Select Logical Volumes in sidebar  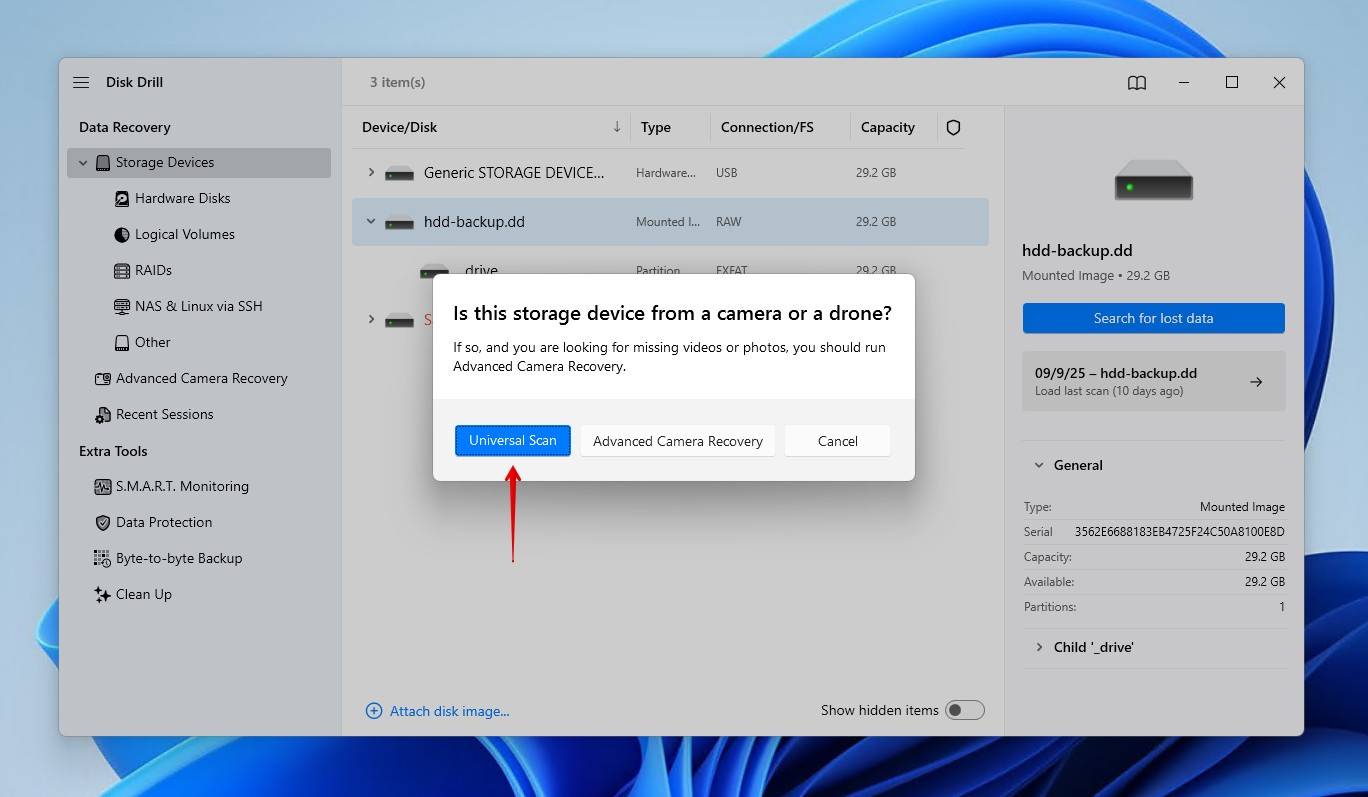pos(184,235)
